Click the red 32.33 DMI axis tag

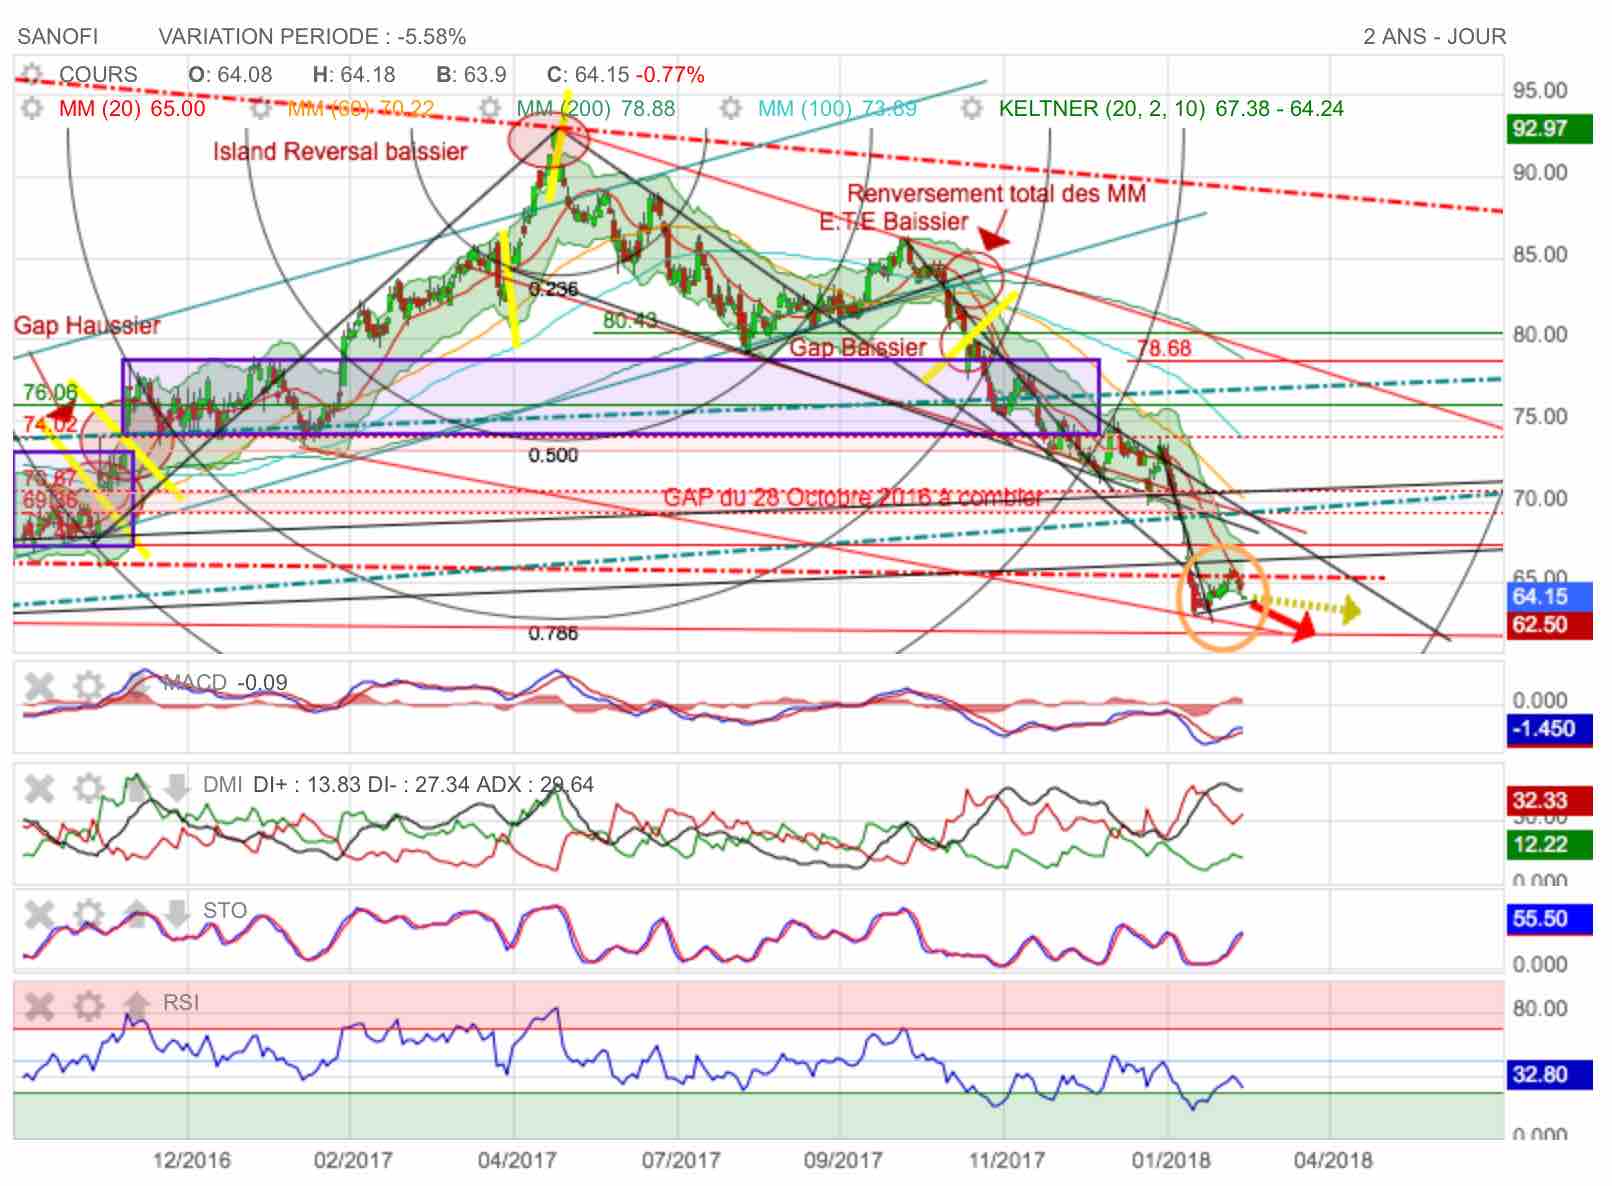1548,801
